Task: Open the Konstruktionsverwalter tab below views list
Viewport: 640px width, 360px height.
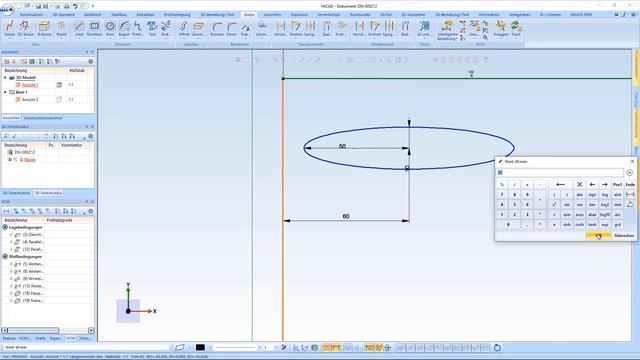Action: click(x=43, y=118)
